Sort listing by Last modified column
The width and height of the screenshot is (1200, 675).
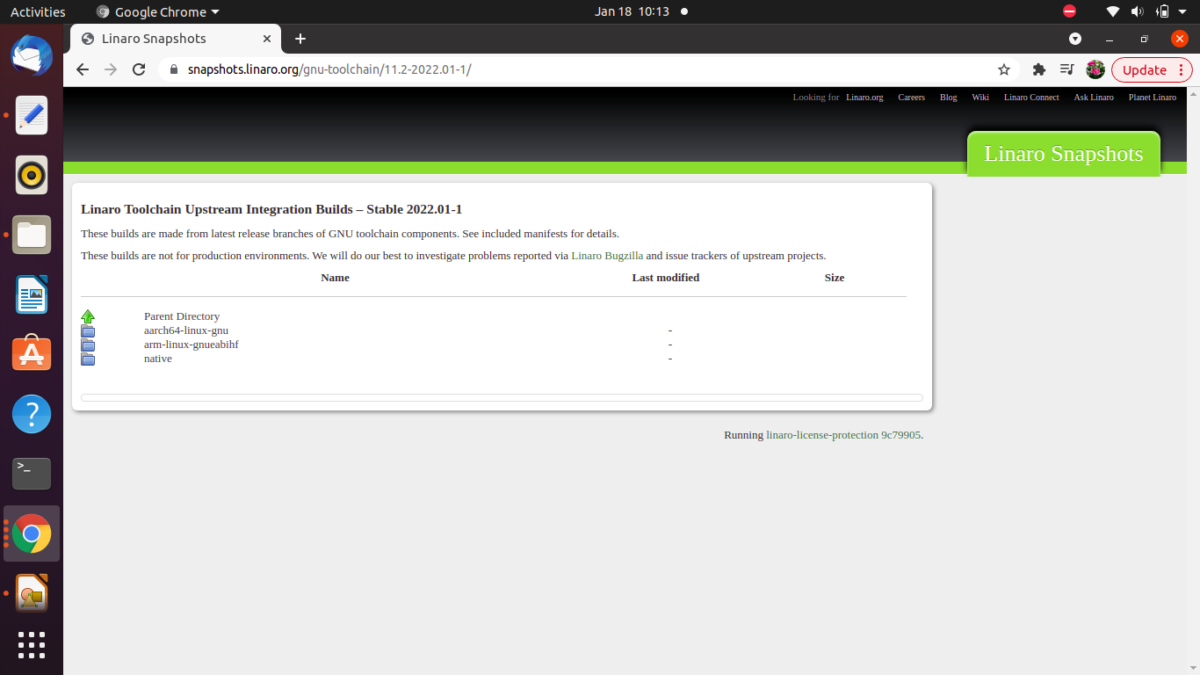tap(666, 278)
